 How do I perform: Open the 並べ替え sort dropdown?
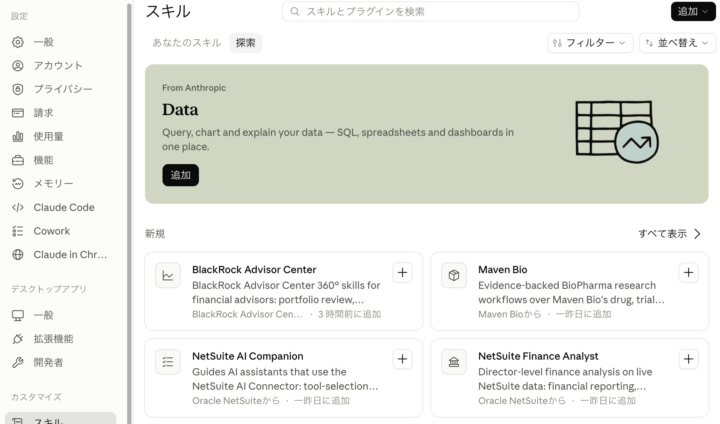(x=677, y=43)
